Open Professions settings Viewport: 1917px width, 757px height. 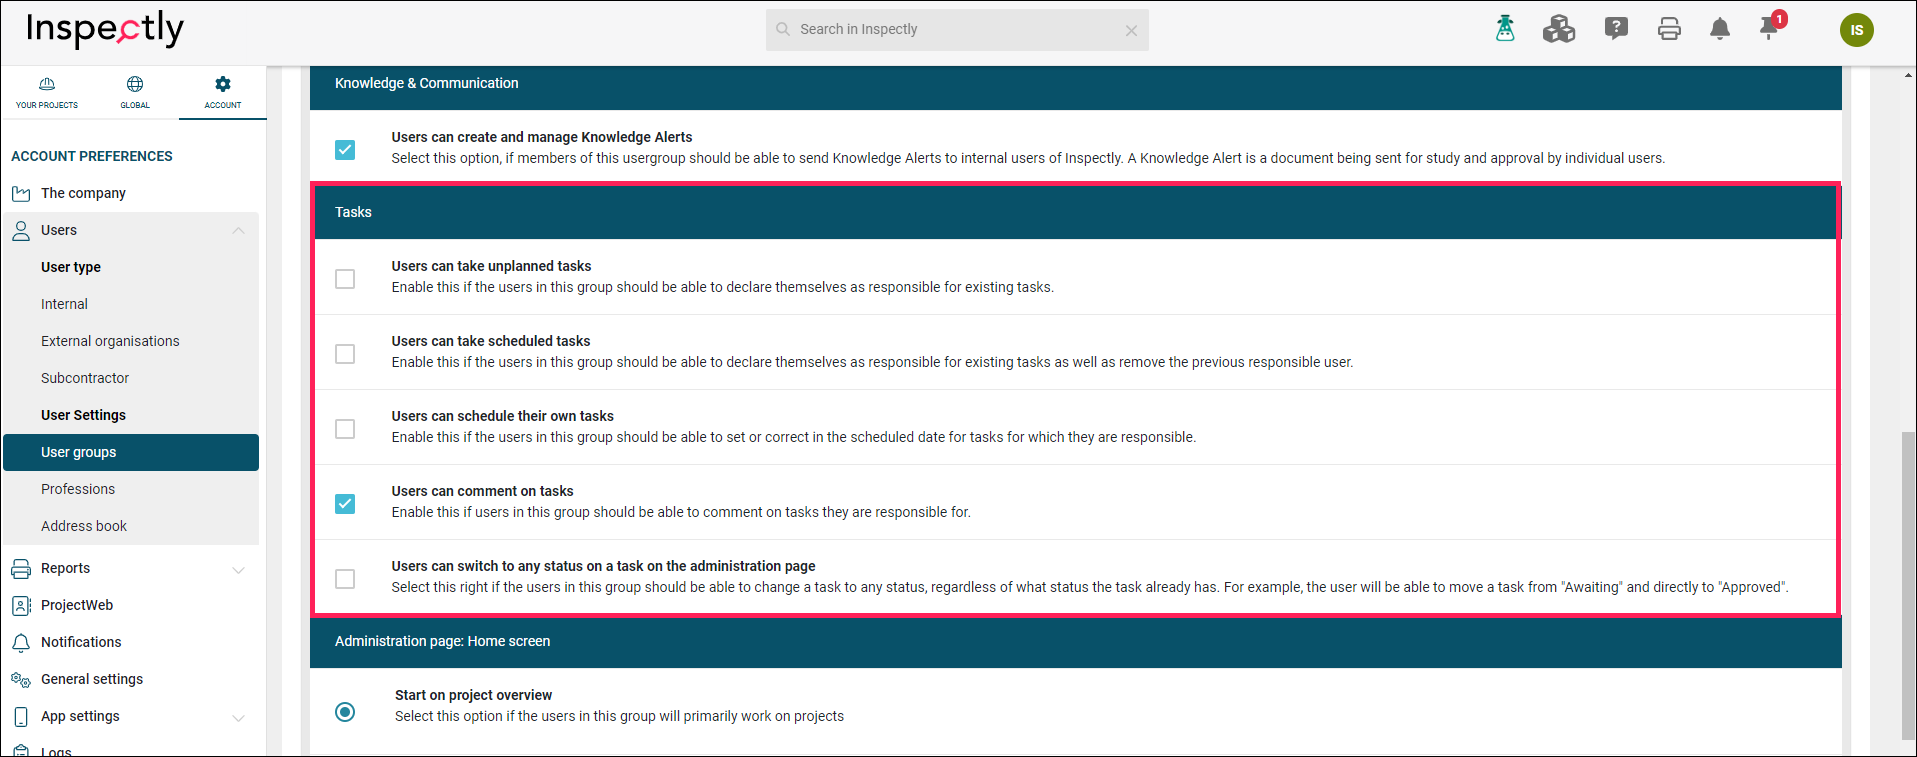78,489
